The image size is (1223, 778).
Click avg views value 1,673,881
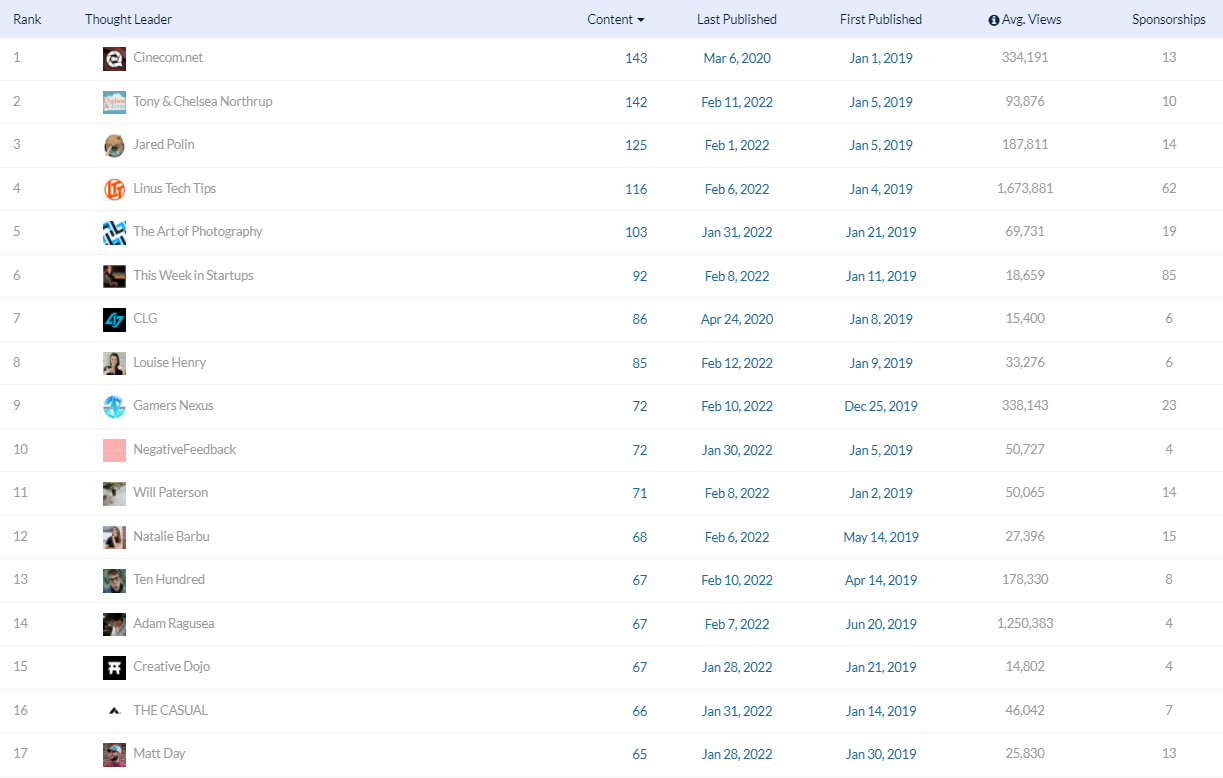point(1025,188)
